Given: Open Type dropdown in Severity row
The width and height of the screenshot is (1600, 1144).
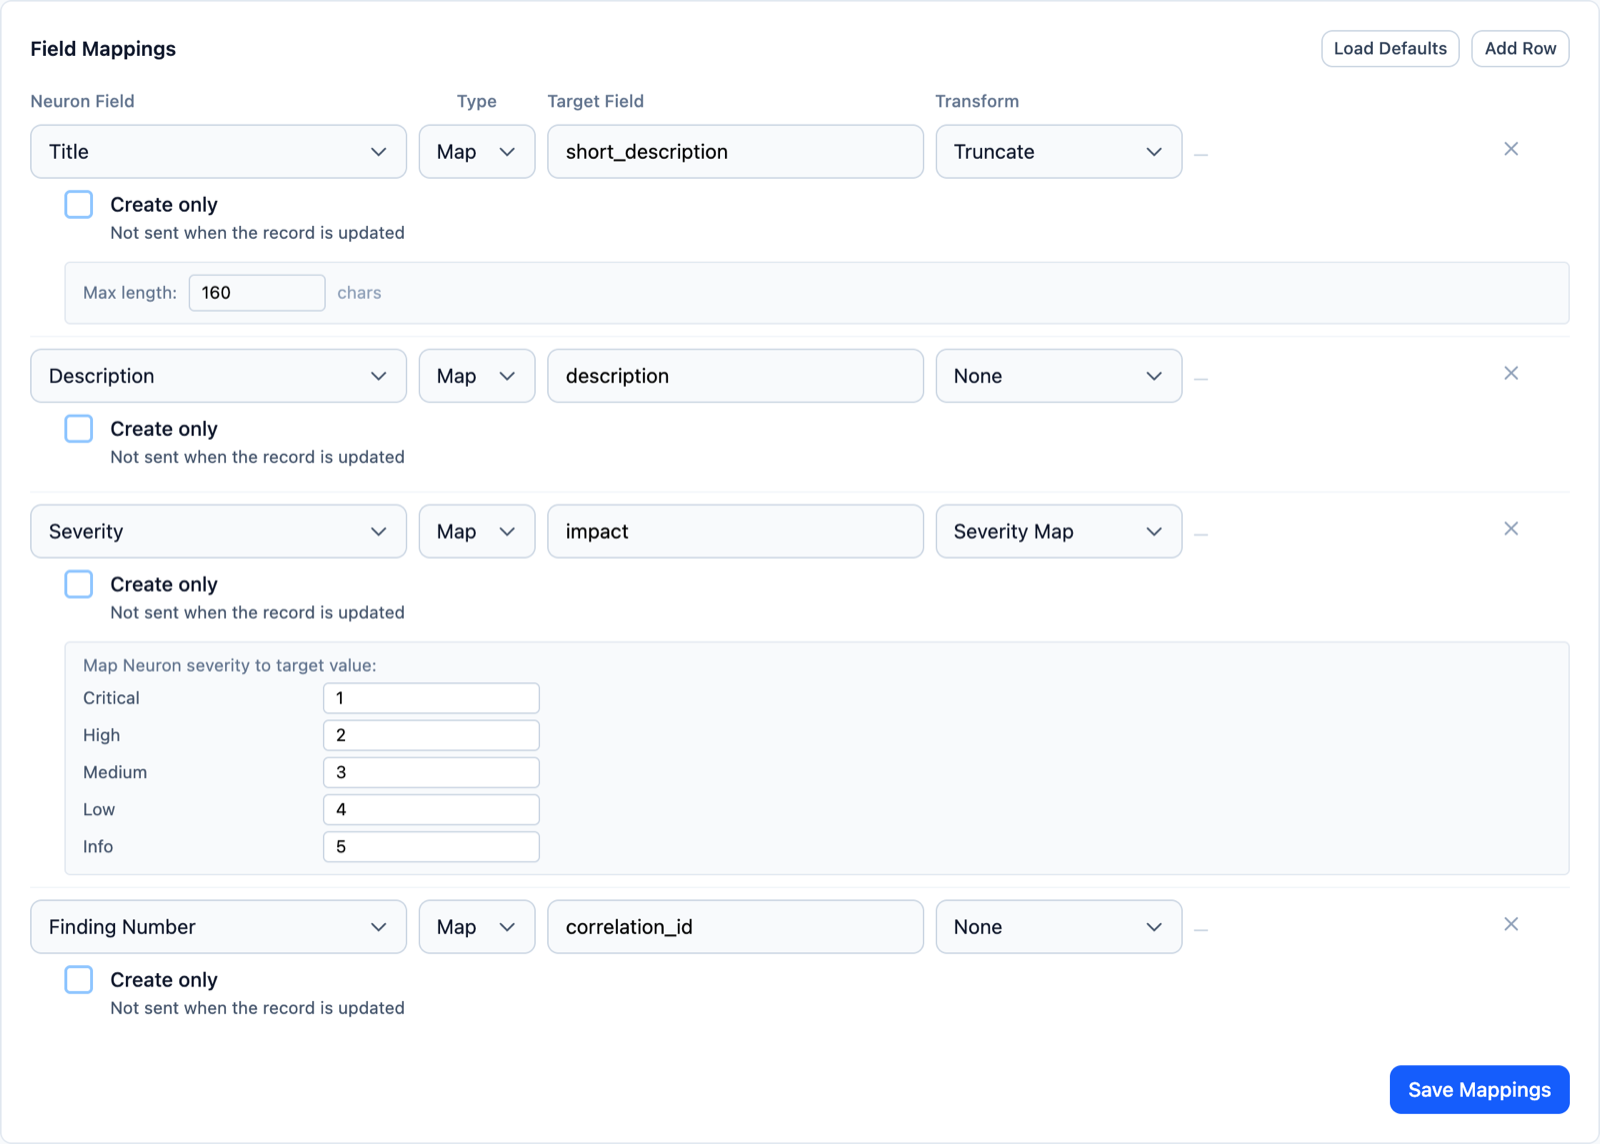Looking at the screenshot, I should tap(477, 531).
